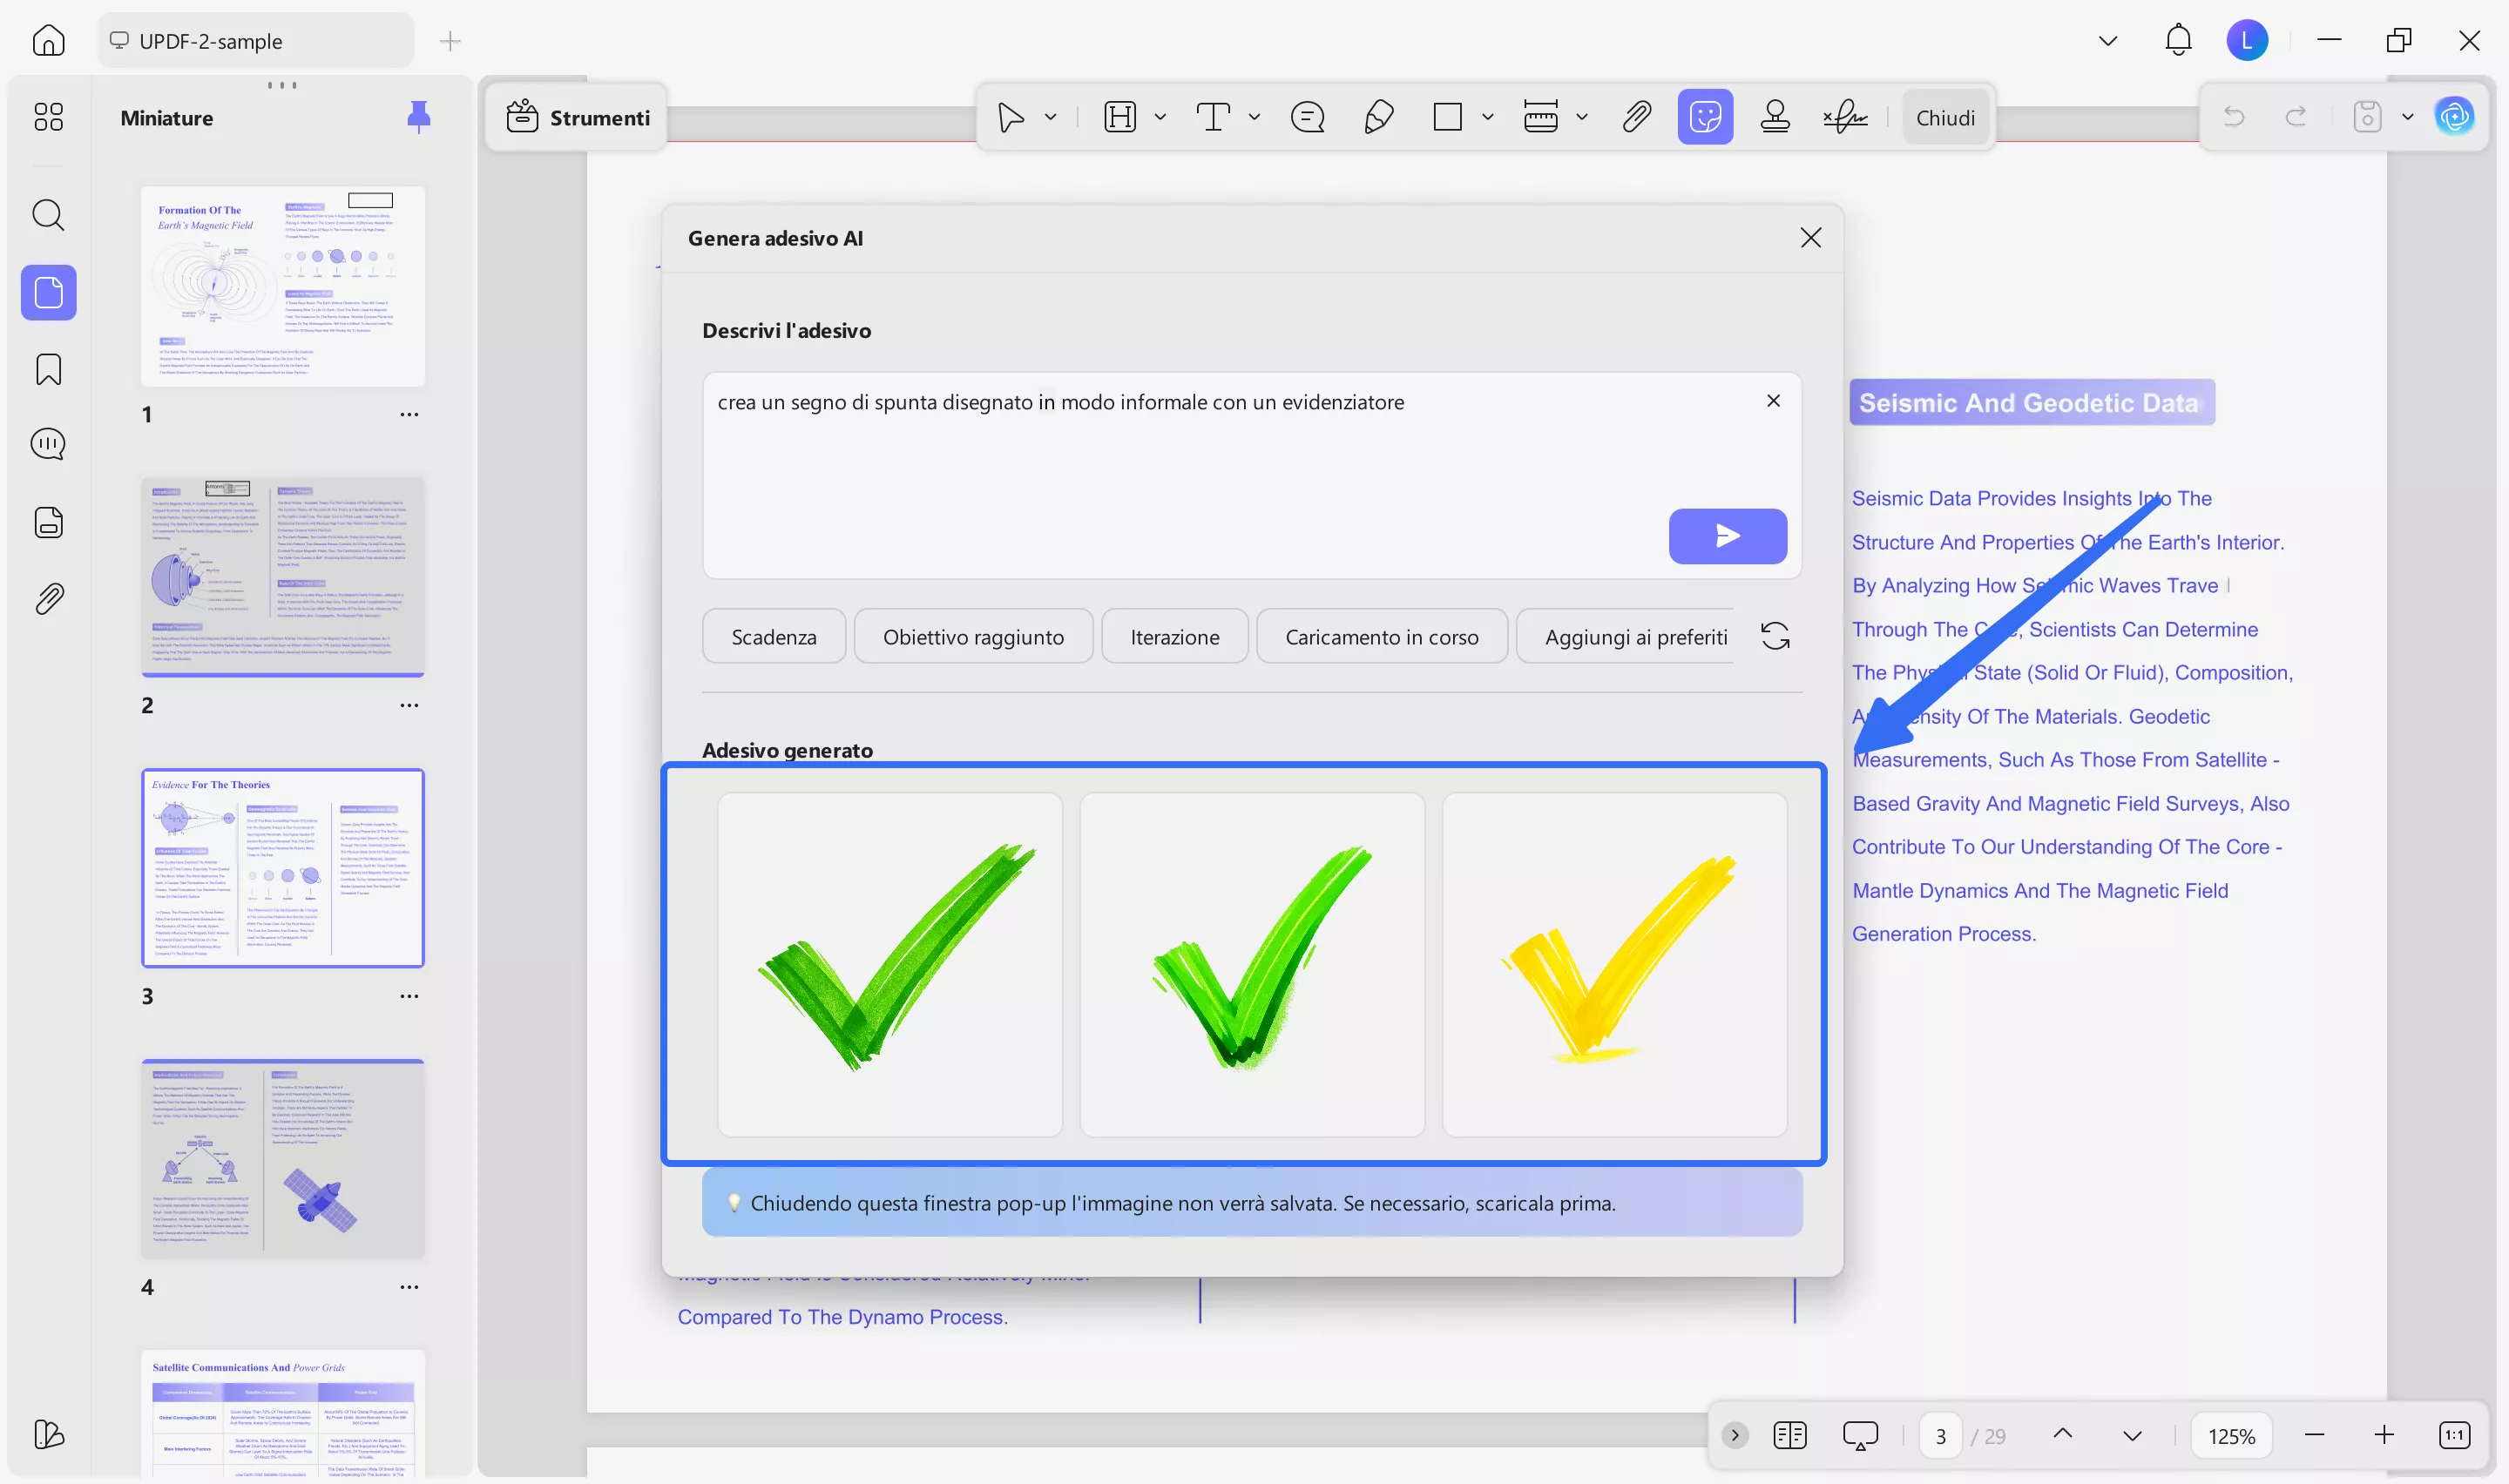2509x1484 pixels.
Task: Choose the Obiettivo raggiunto suggestion
Action: (x=973, y=637)
